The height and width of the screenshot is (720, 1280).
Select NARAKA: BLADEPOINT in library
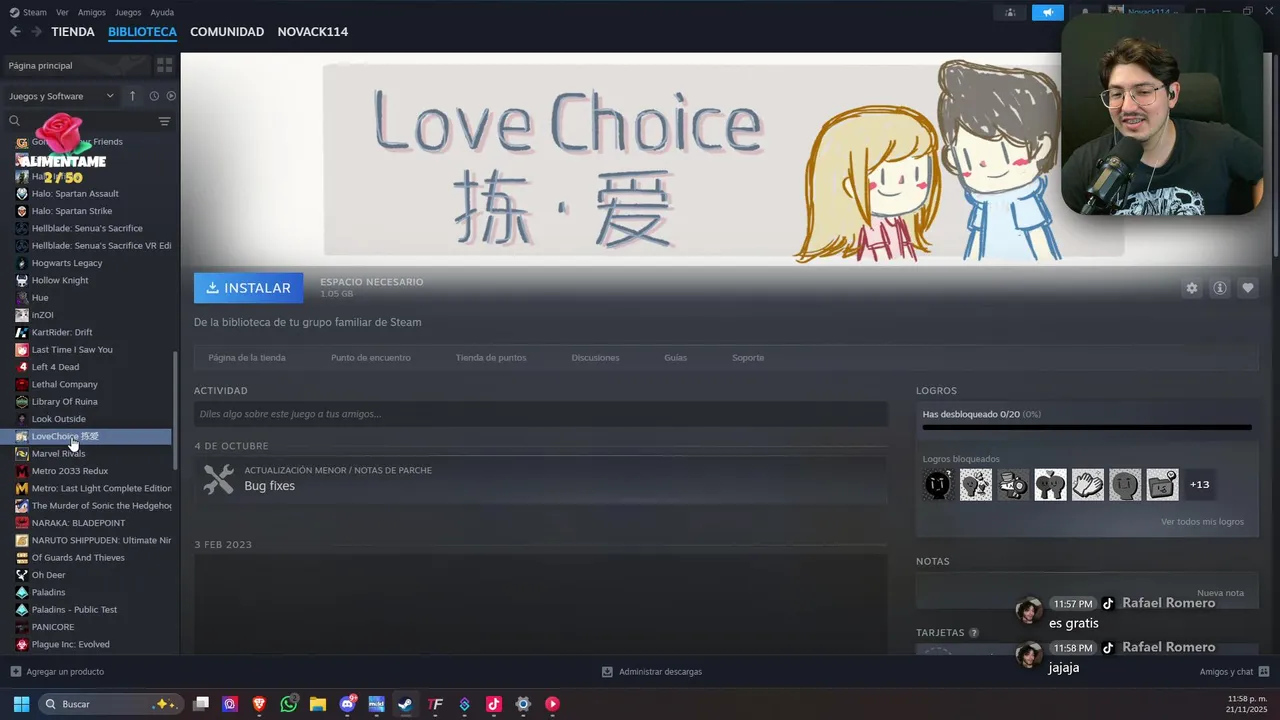coord(78,523)
